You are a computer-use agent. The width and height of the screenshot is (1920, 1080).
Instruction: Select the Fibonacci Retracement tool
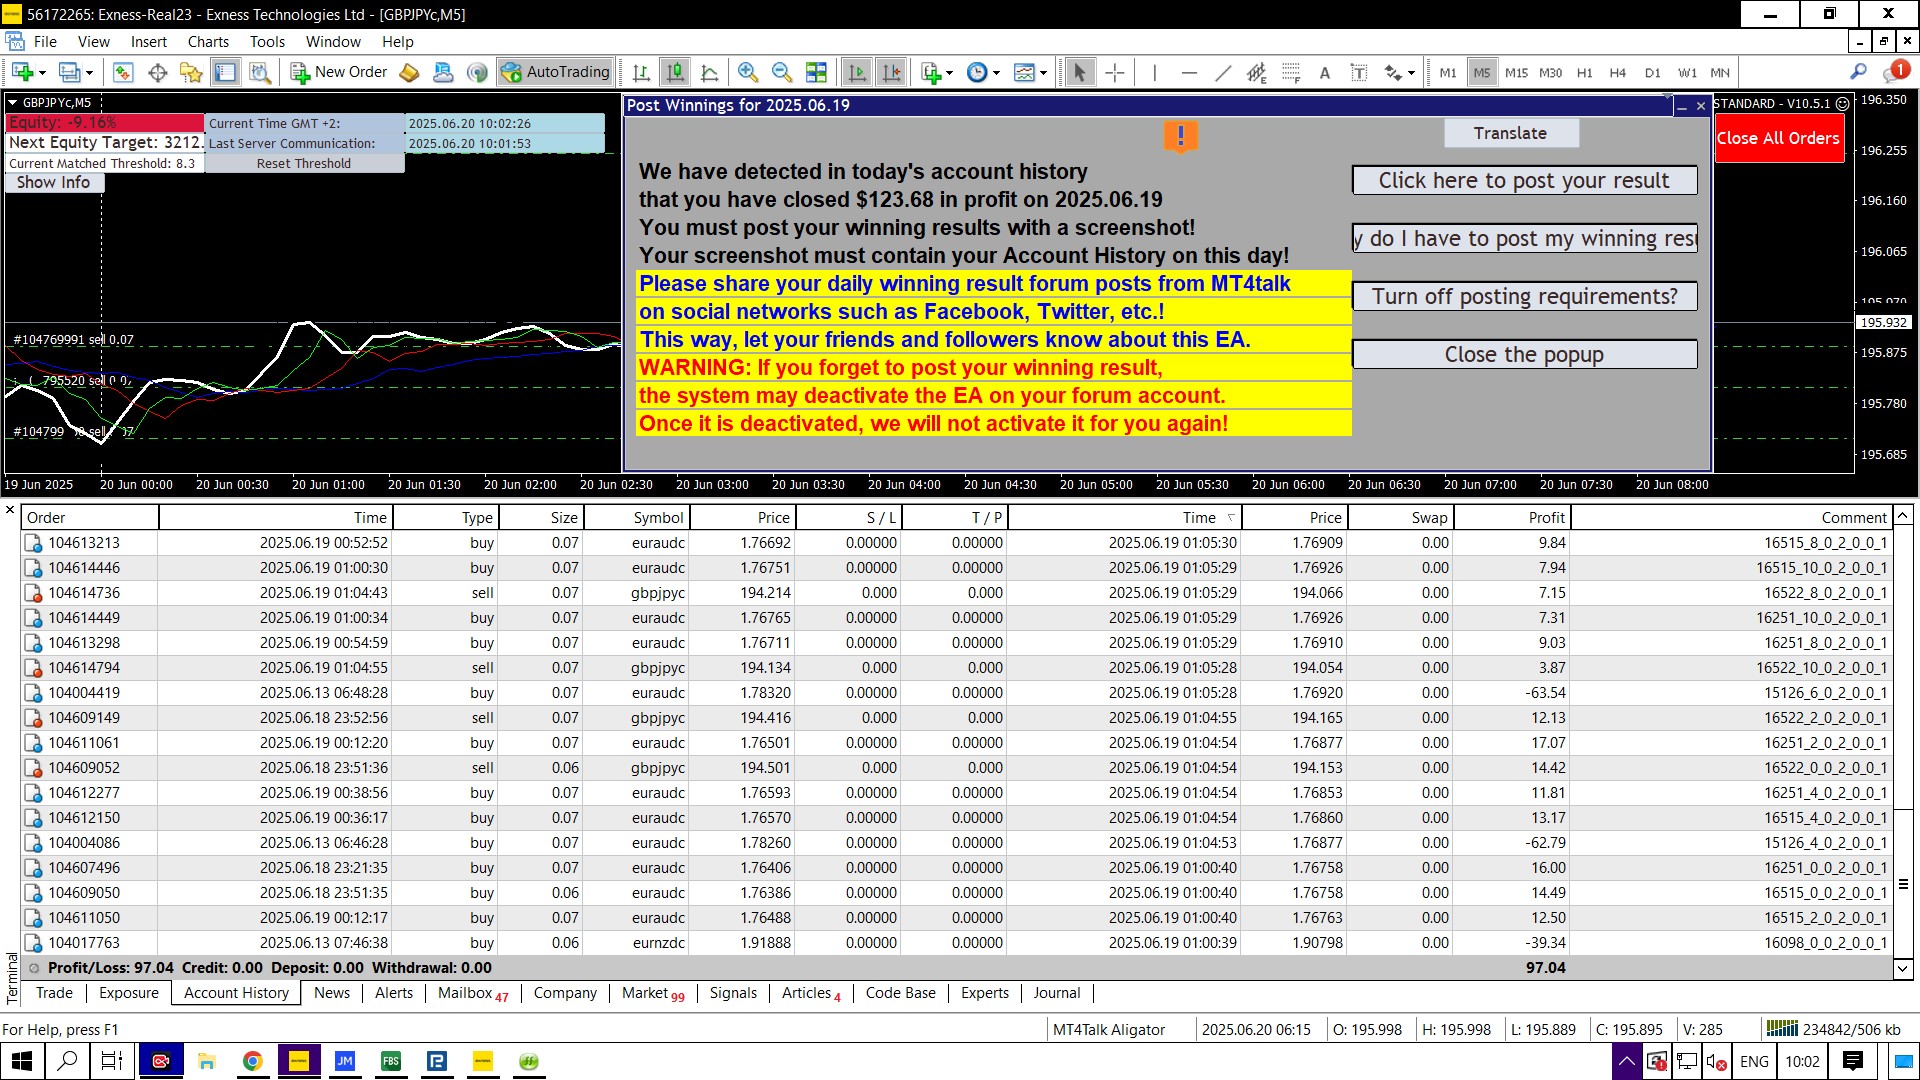tap(1291, 72)
